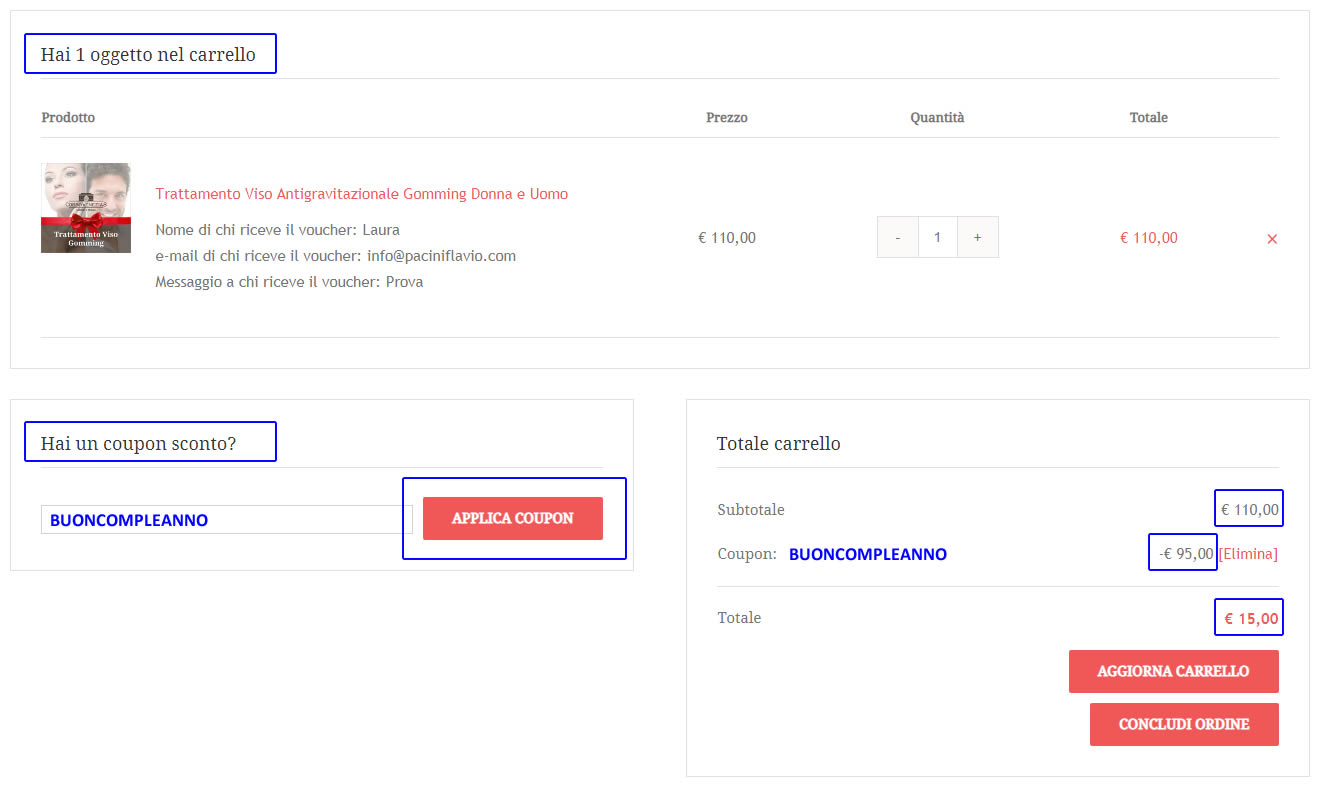1320x788 pixels.
Task: Click the Subtotale amount of 110 euro
Action: click(x=1249, y=508)
